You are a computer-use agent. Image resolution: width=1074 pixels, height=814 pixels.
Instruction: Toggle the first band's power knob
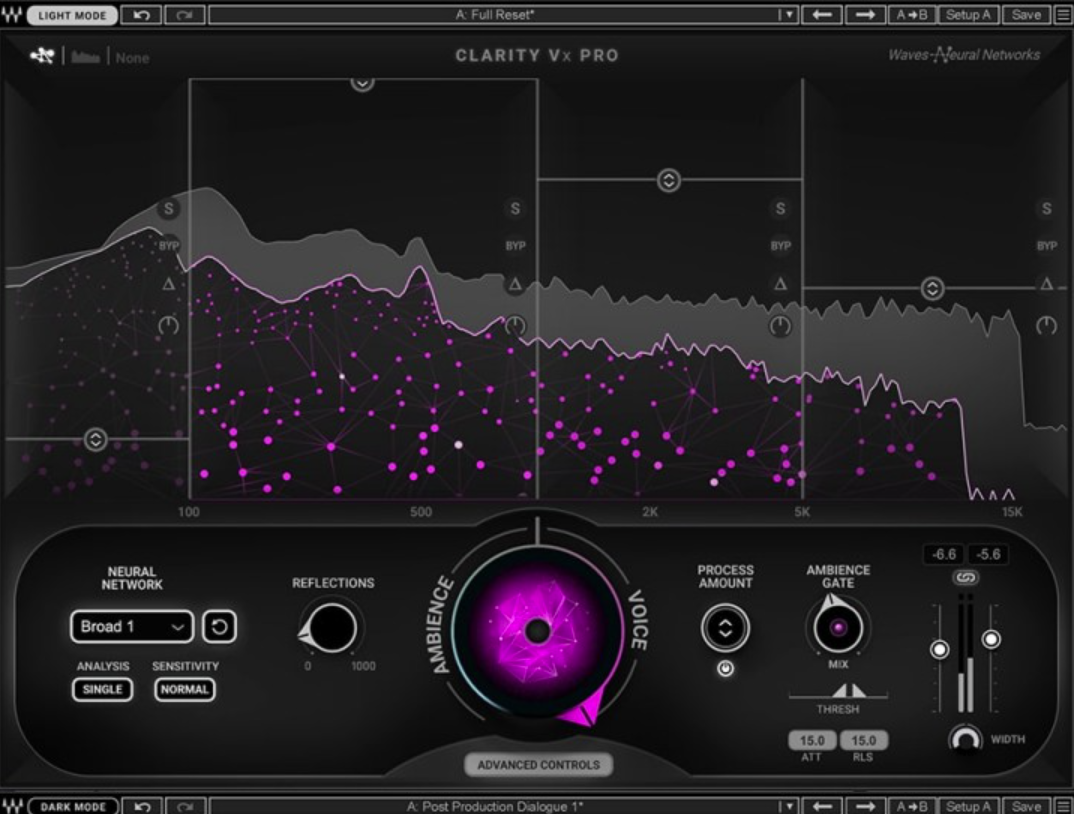pyautogui.click(x=168, y=325)
